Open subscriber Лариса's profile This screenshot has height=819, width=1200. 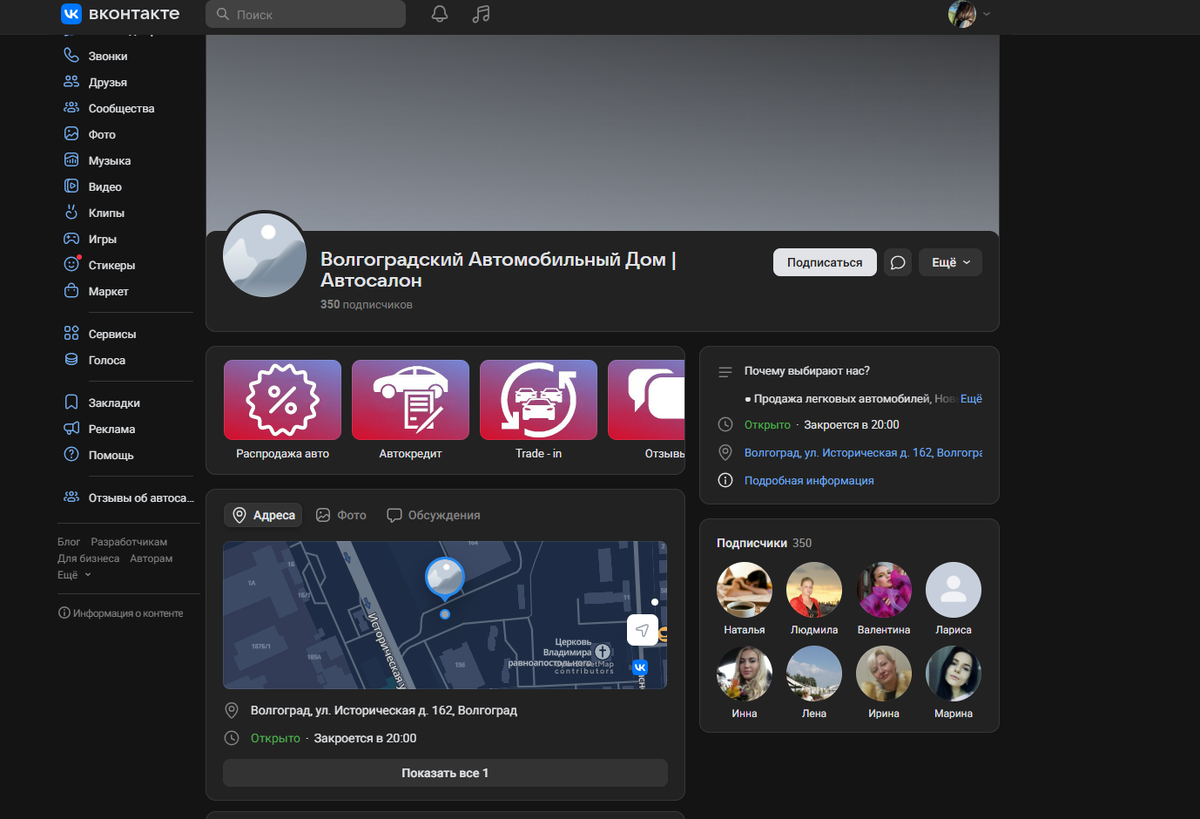(x=953, y=598)
